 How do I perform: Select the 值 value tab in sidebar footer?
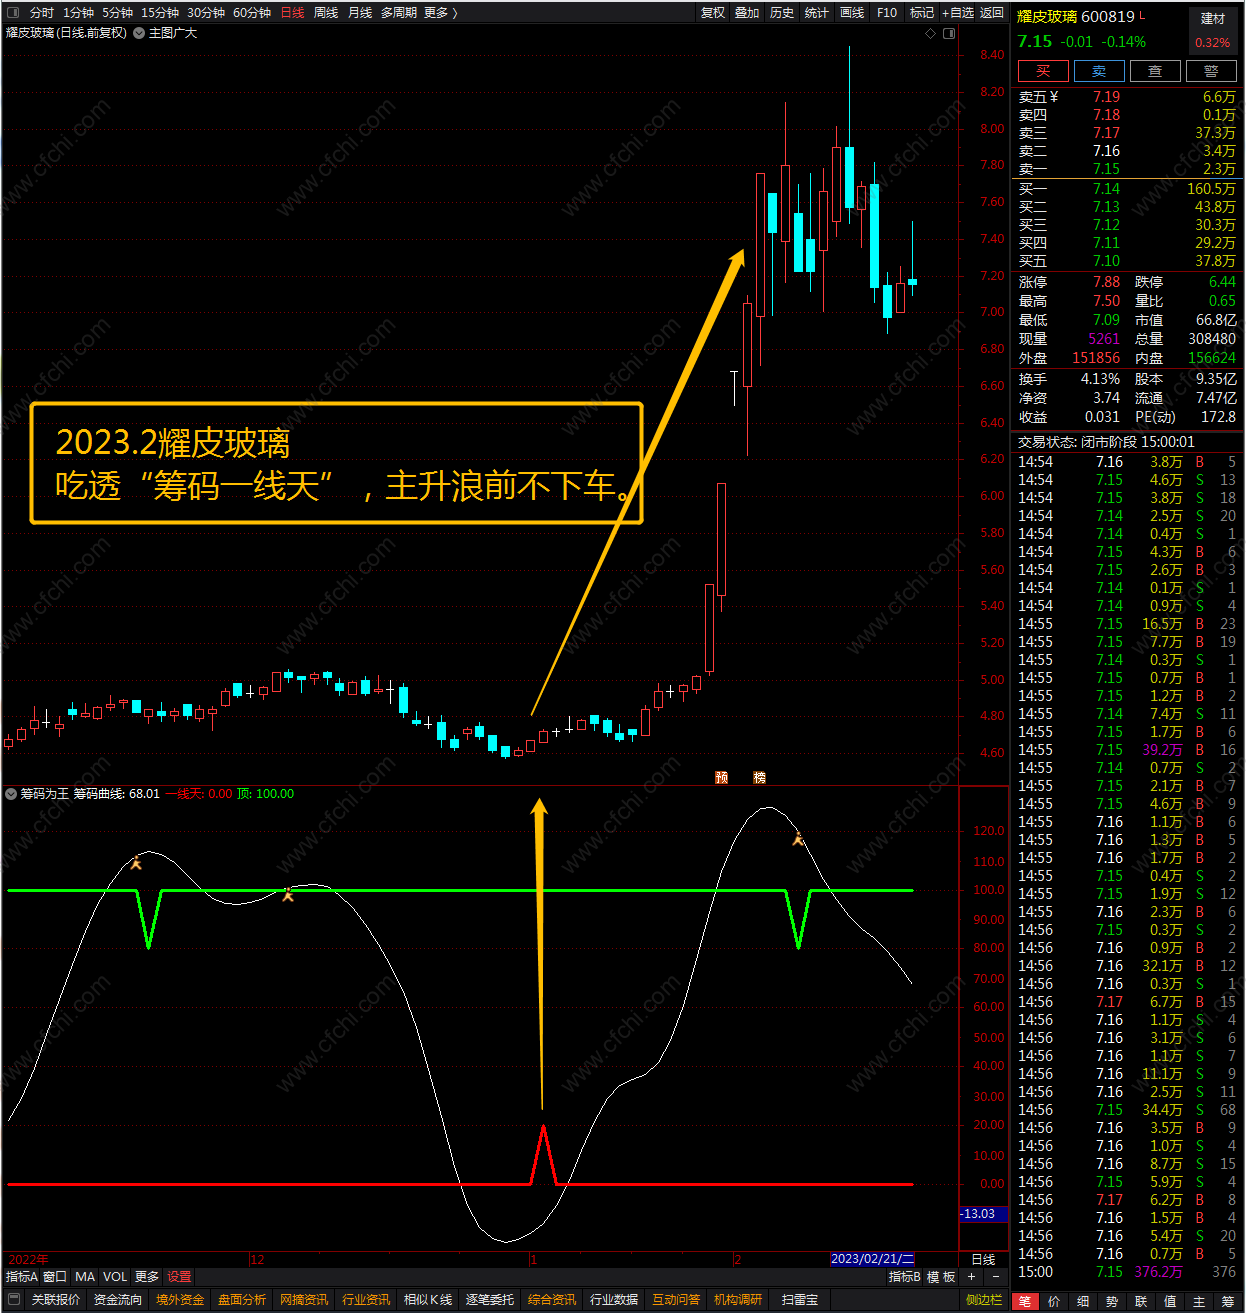1170,1301
